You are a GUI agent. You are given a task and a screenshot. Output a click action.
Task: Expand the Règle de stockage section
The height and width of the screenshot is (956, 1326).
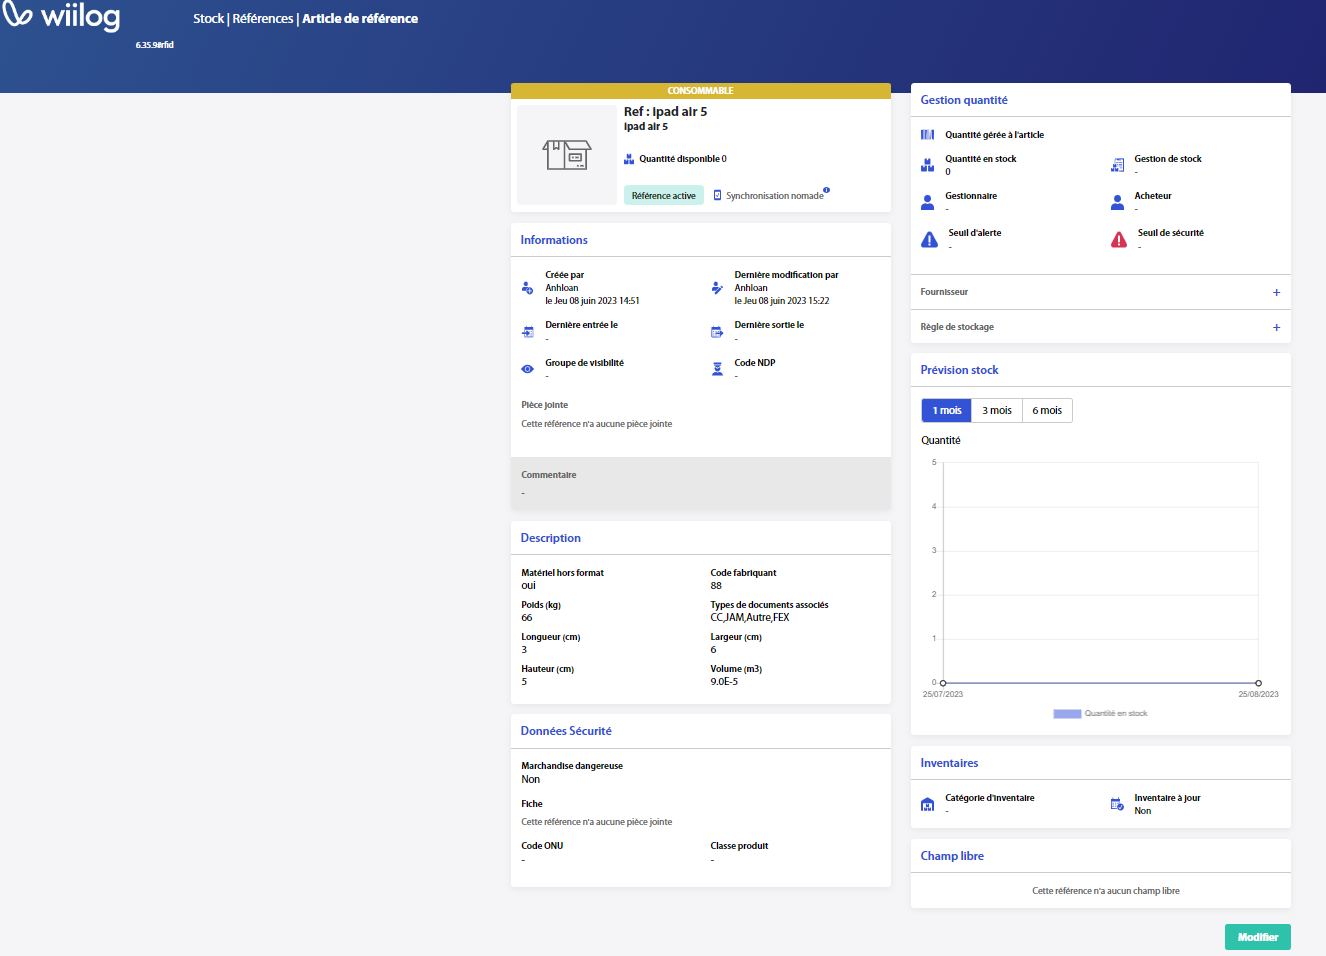[x=1276, y=328]
